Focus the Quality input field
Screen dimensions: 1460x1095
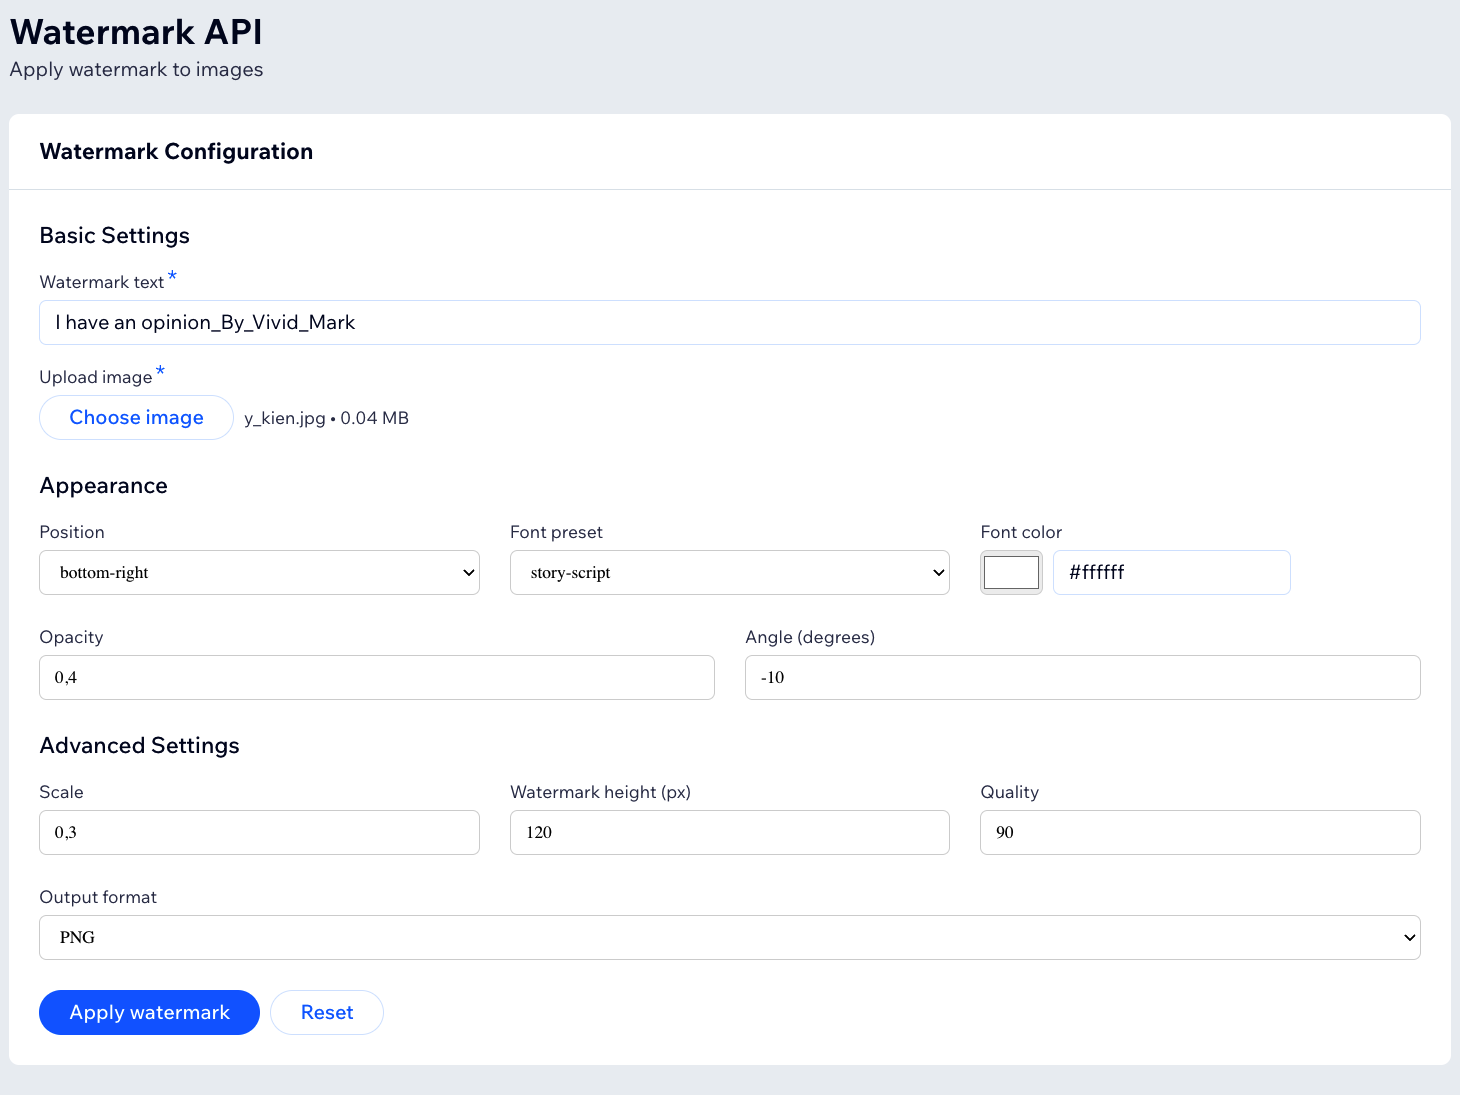(1199, 833)
